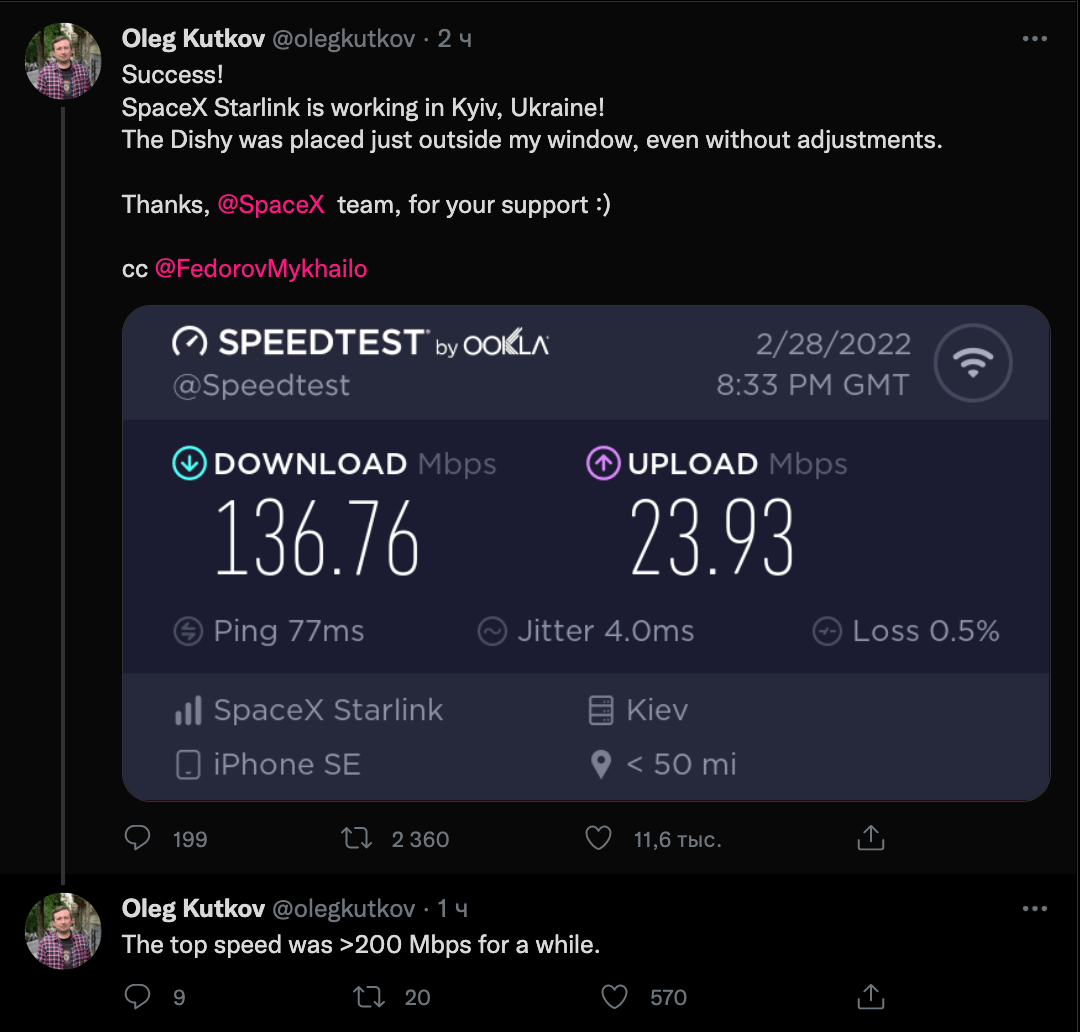Open the @SpaceX mention link
Viewport: 1080px width, 1032px height.
[x=271, y=205]
